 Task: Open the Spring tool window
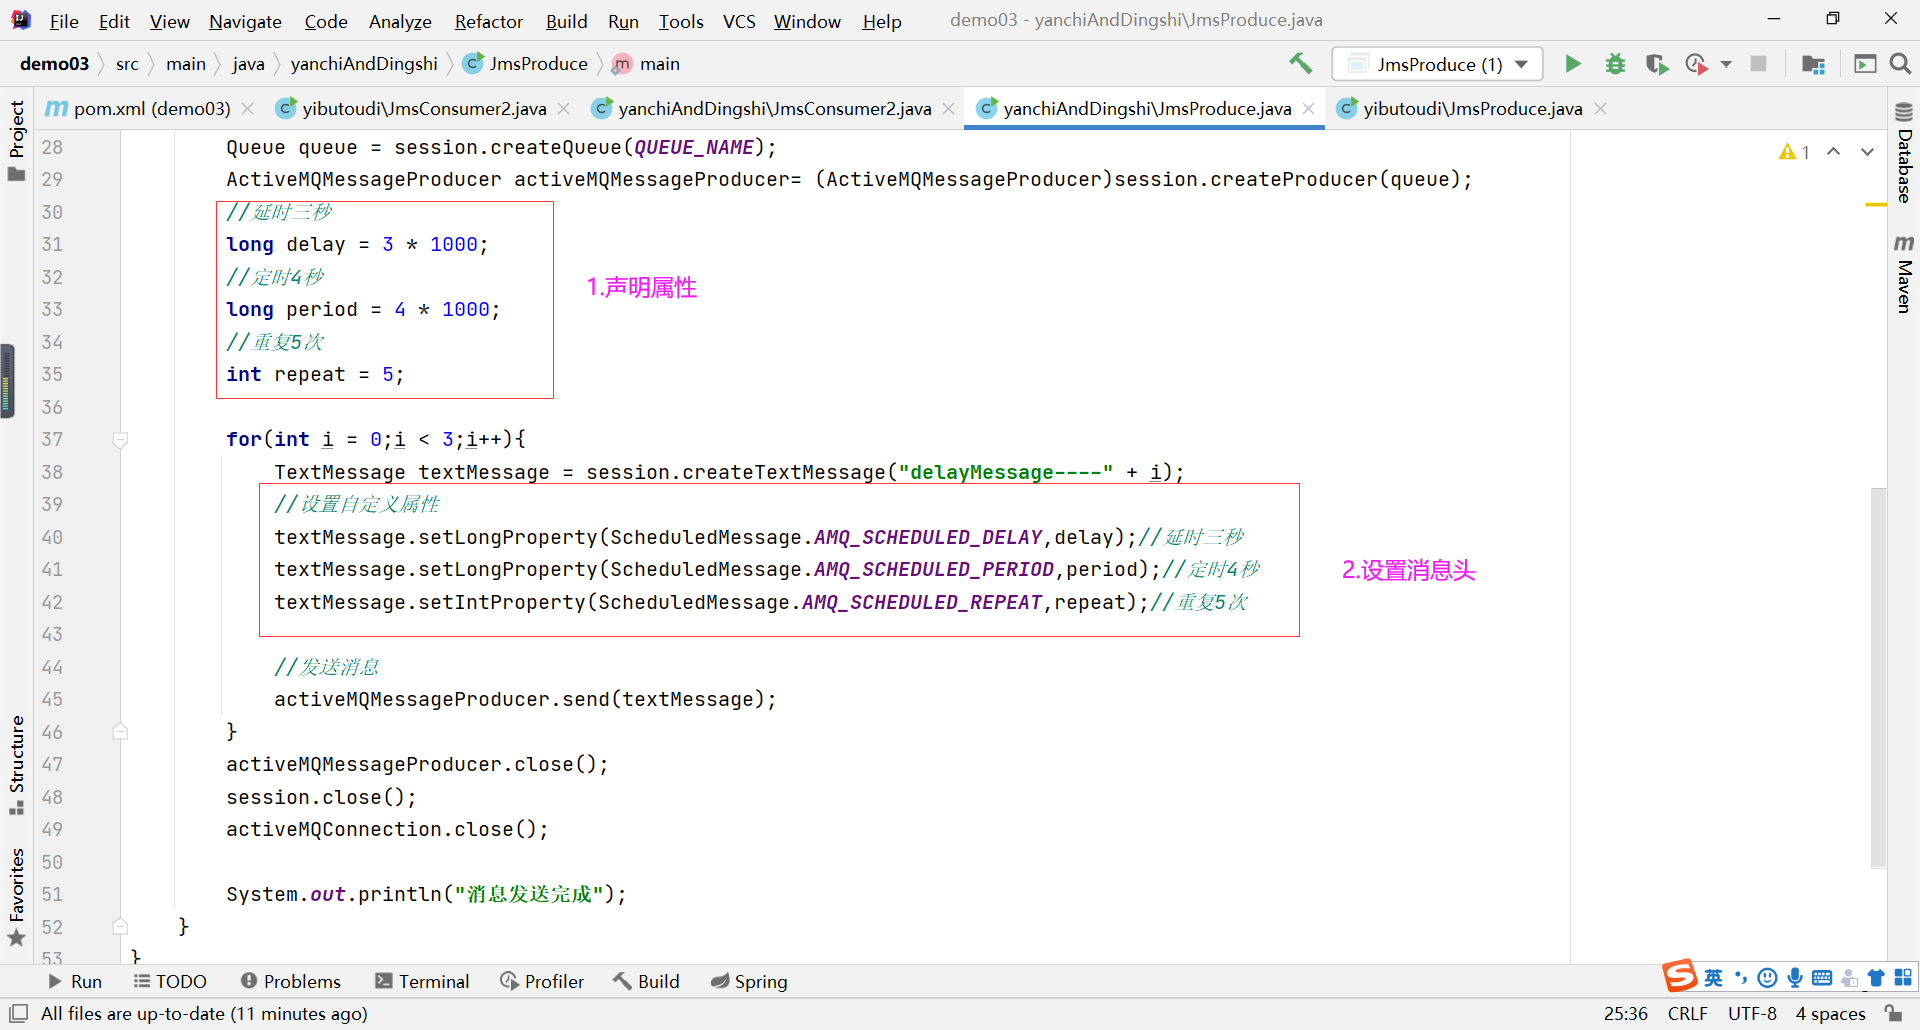click(x=749, y=981)
